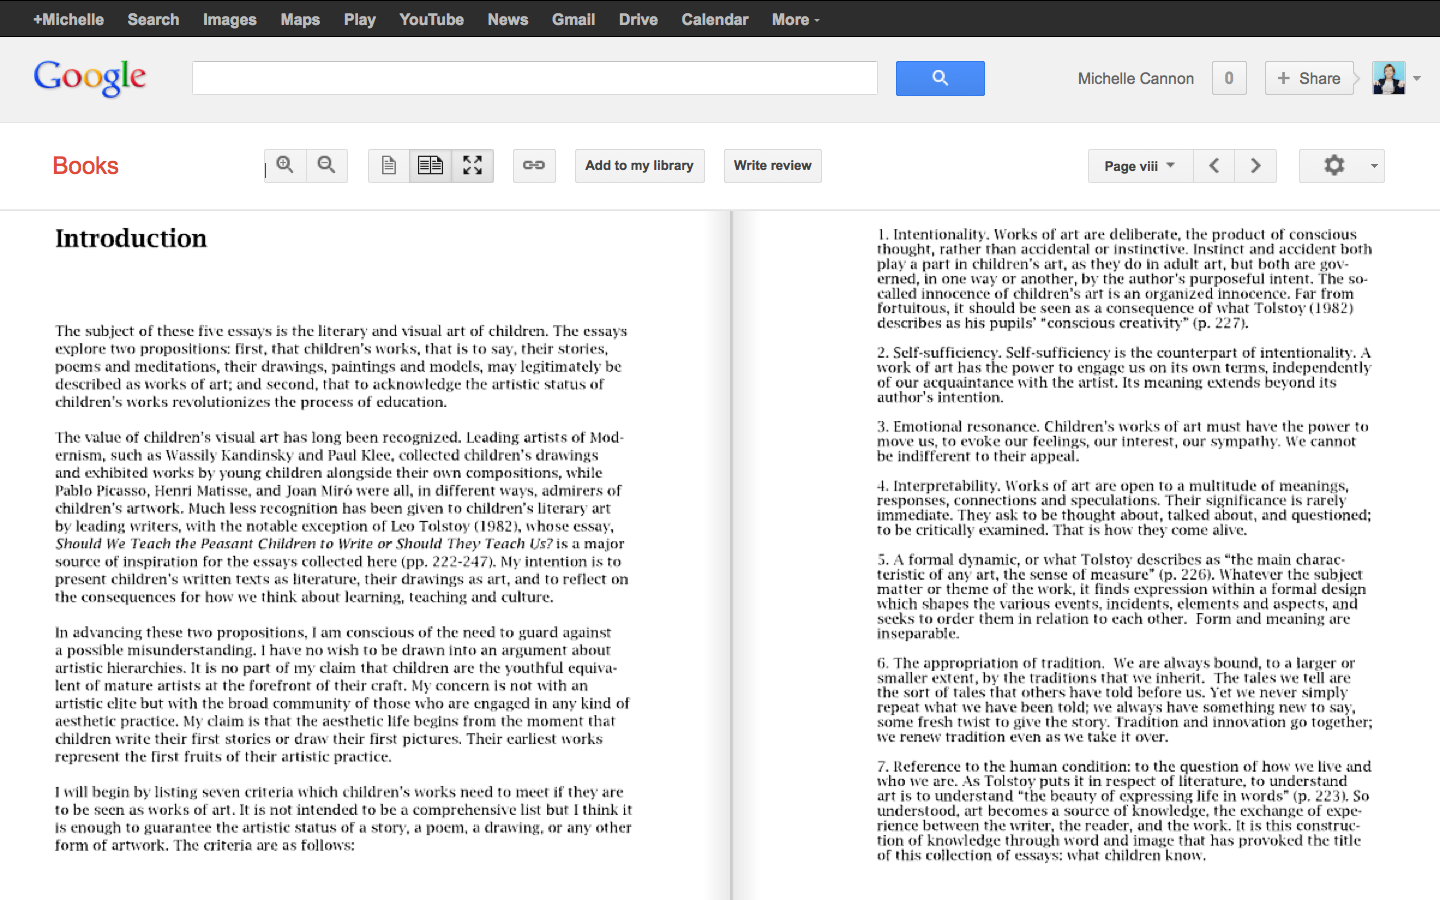Click the Google search input field
This screenshot has height=900, width=1440.
(534, 78)
